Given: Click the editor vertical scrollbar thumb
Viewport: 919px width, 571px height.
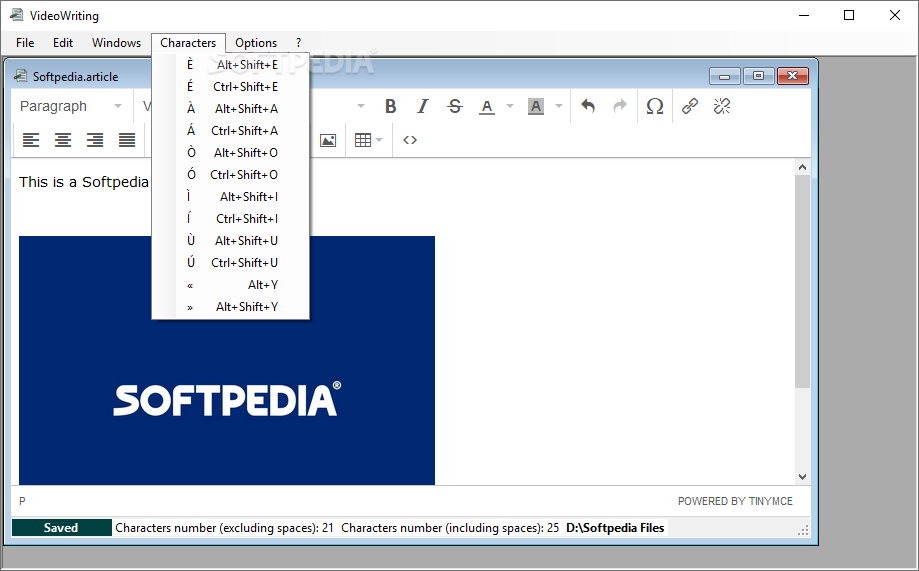Looking at the screenshot, I should (x=802, y=281).
